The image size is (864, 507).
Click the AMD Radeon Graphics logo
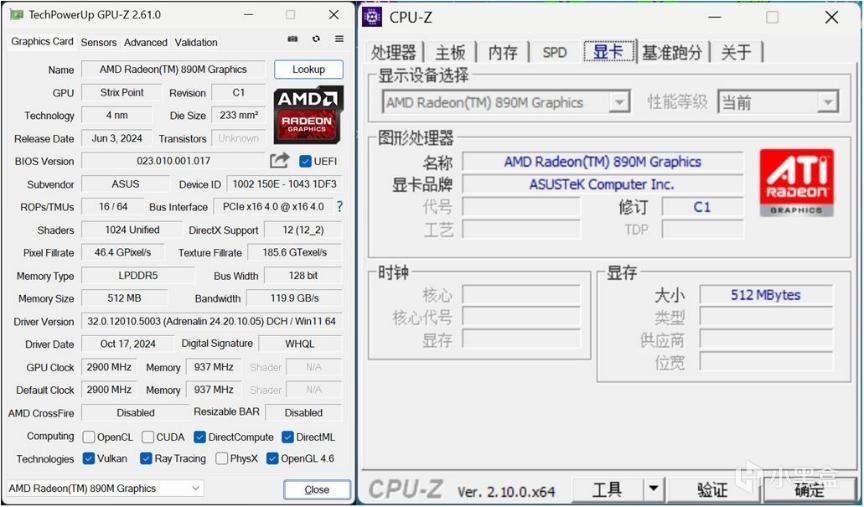[x=309, y=115]
